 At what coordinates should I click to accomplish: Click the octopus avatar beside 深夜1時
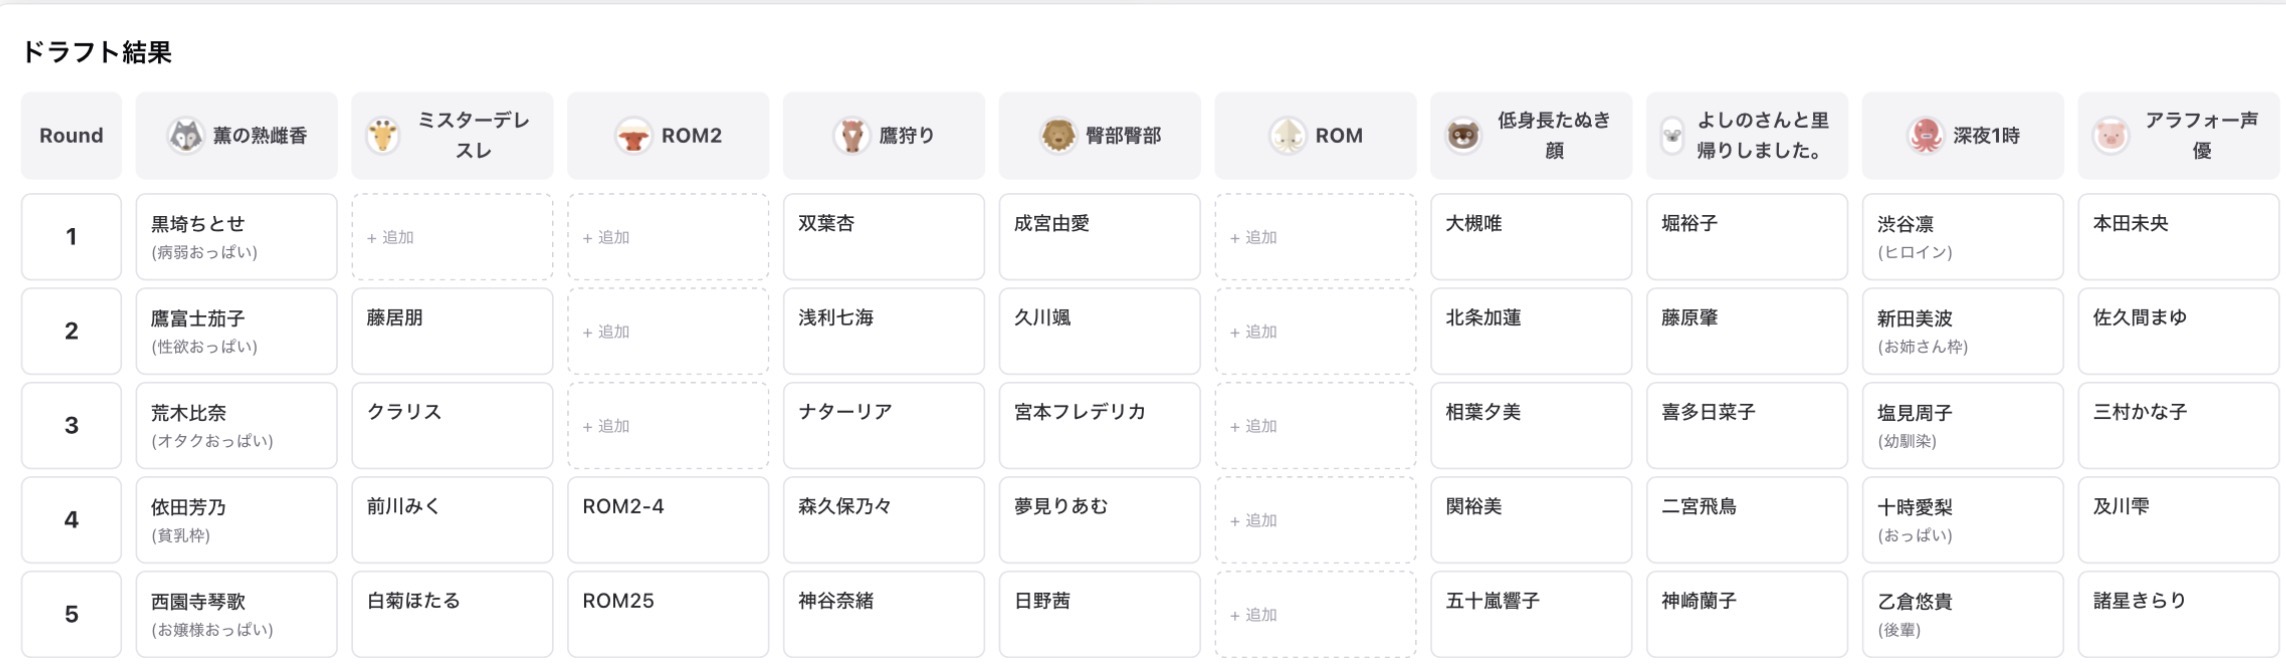pyautogui.click(x=1925, y=136)
